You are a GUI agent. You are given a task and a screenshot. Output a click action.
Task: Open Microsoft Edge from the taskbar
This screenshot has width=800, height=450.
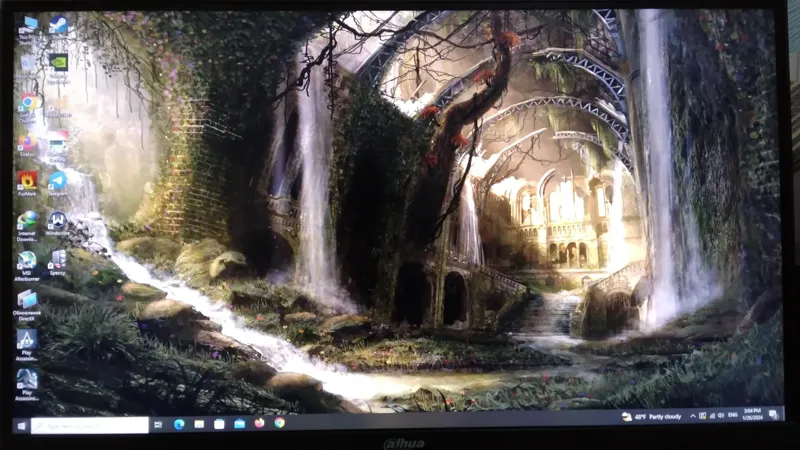pos(179,424)
